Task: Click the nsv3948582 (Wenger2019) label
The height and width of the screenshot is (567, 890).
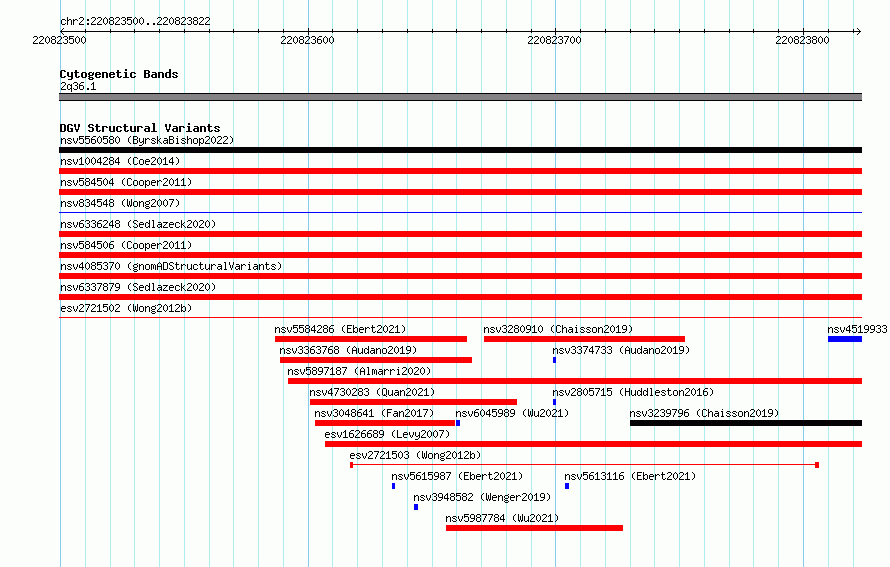Action: coord(482,497)
